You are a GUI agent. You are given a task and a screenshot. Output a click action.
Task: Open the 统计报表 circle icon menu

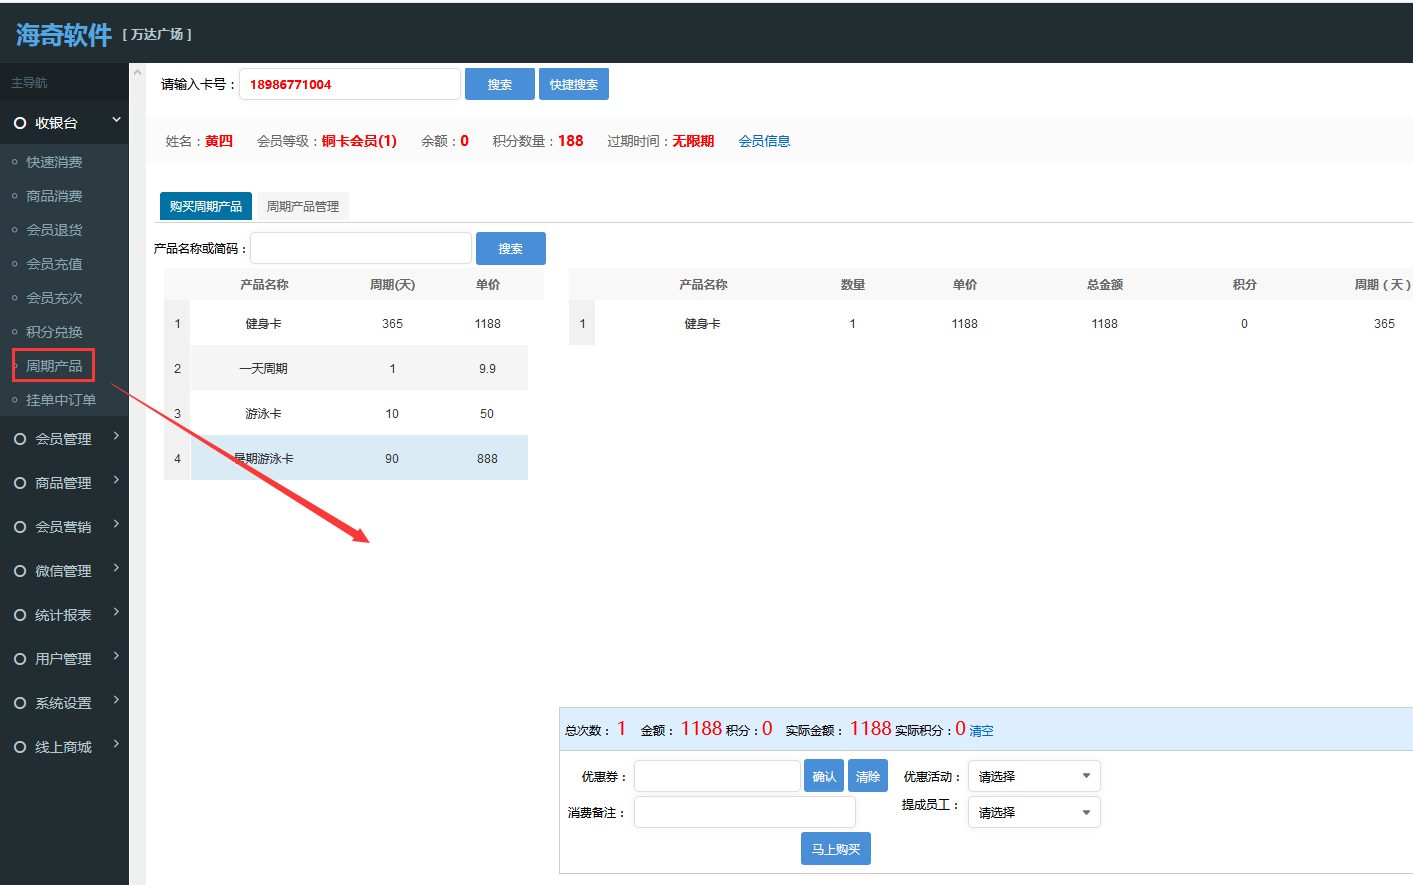[x=20, y=615]
